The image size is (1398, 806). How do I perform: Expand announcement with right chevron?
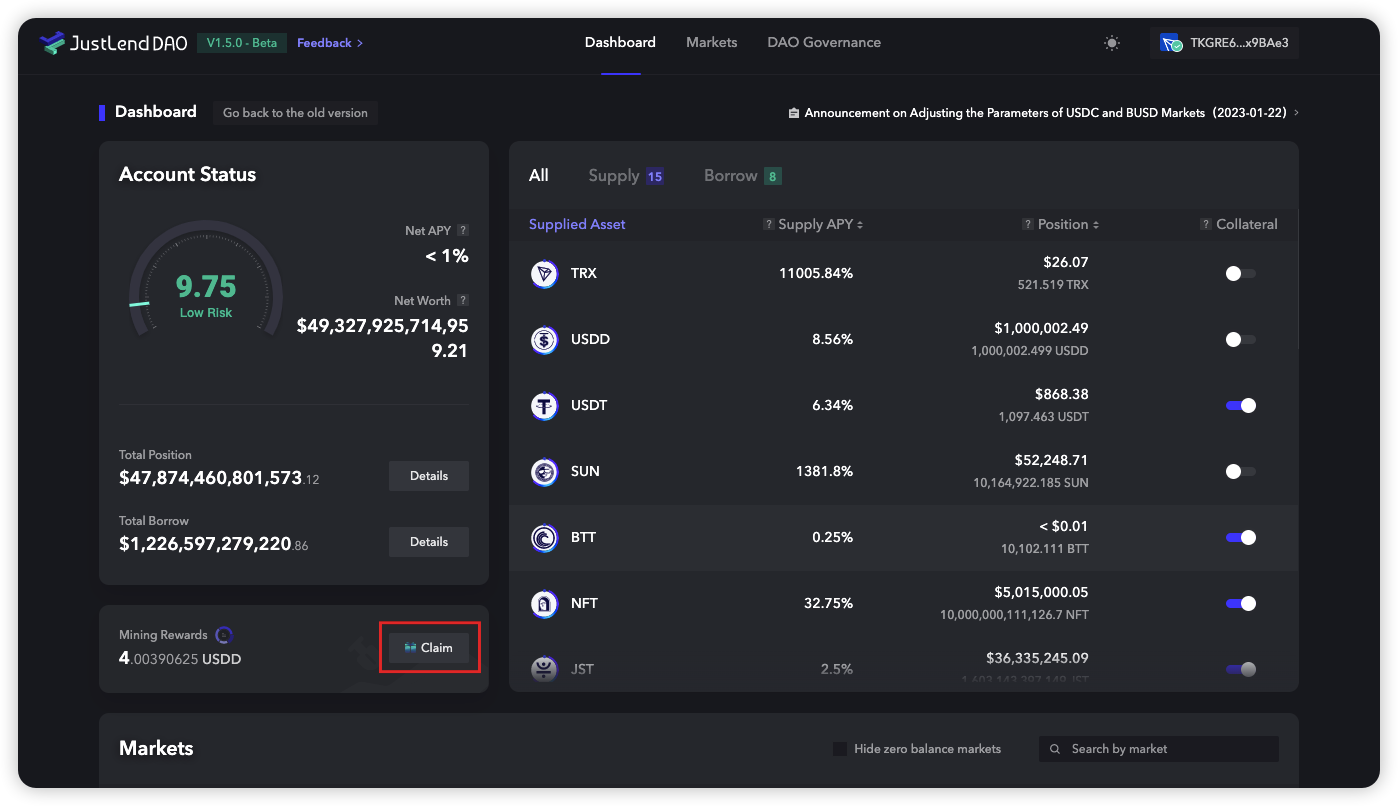pyautogui.click(x=1296, y=113)
